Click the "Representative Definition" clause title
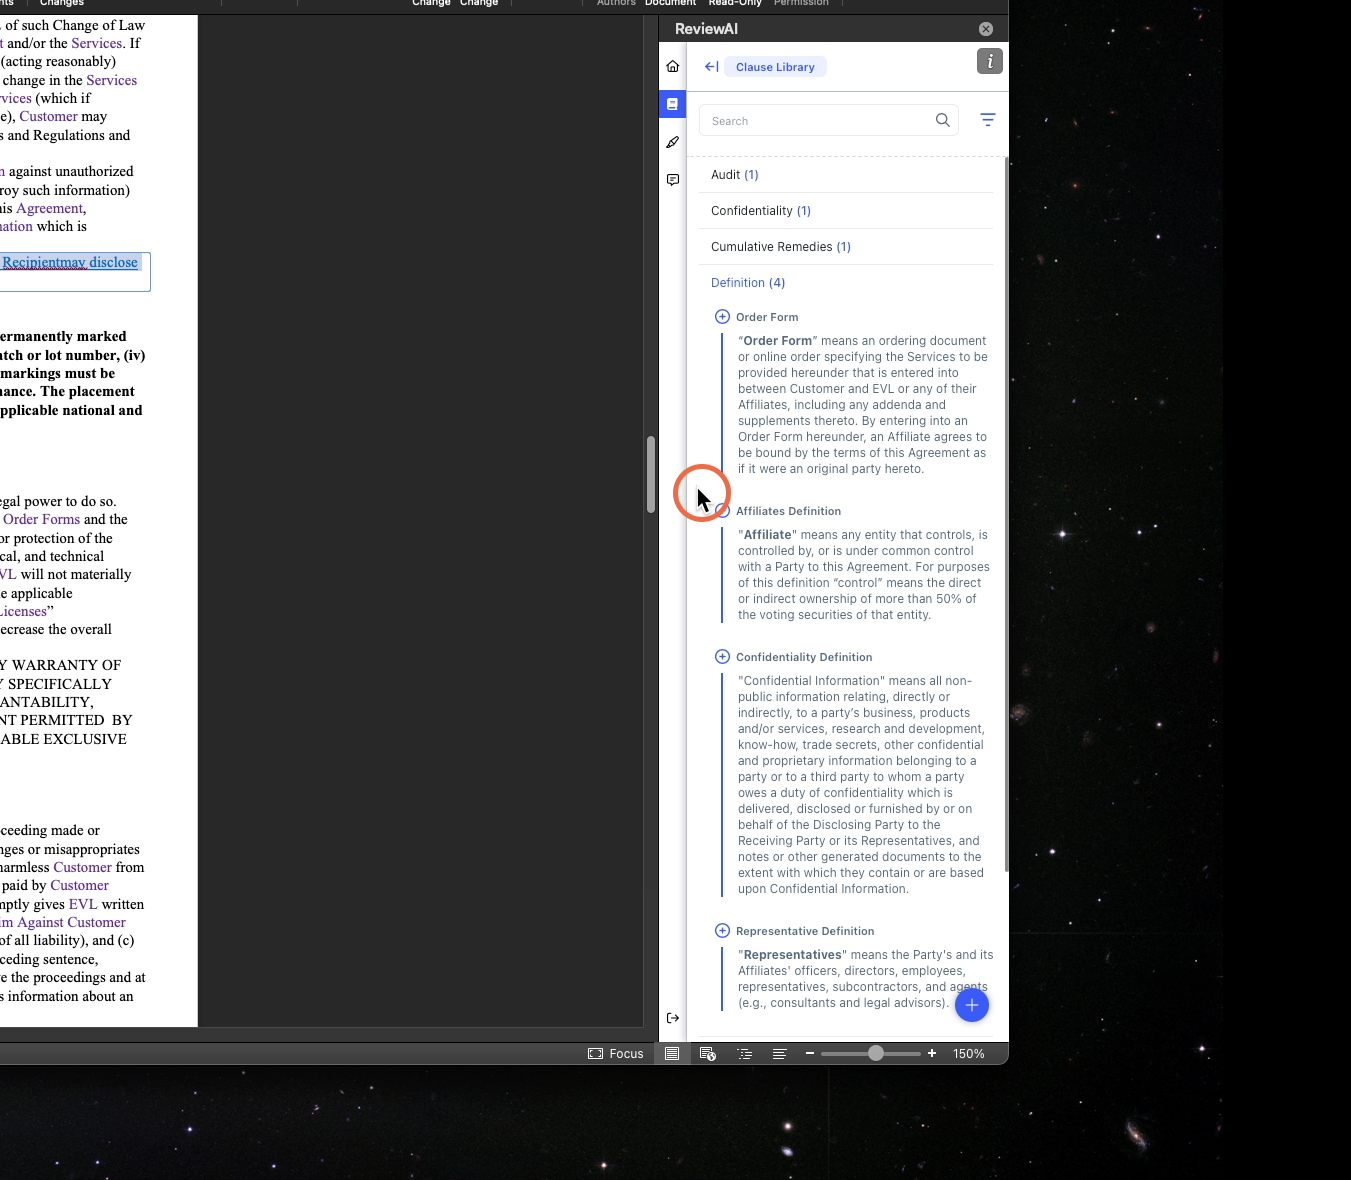This screenshot has width=1351, height=1180. [x=805, y=931]
